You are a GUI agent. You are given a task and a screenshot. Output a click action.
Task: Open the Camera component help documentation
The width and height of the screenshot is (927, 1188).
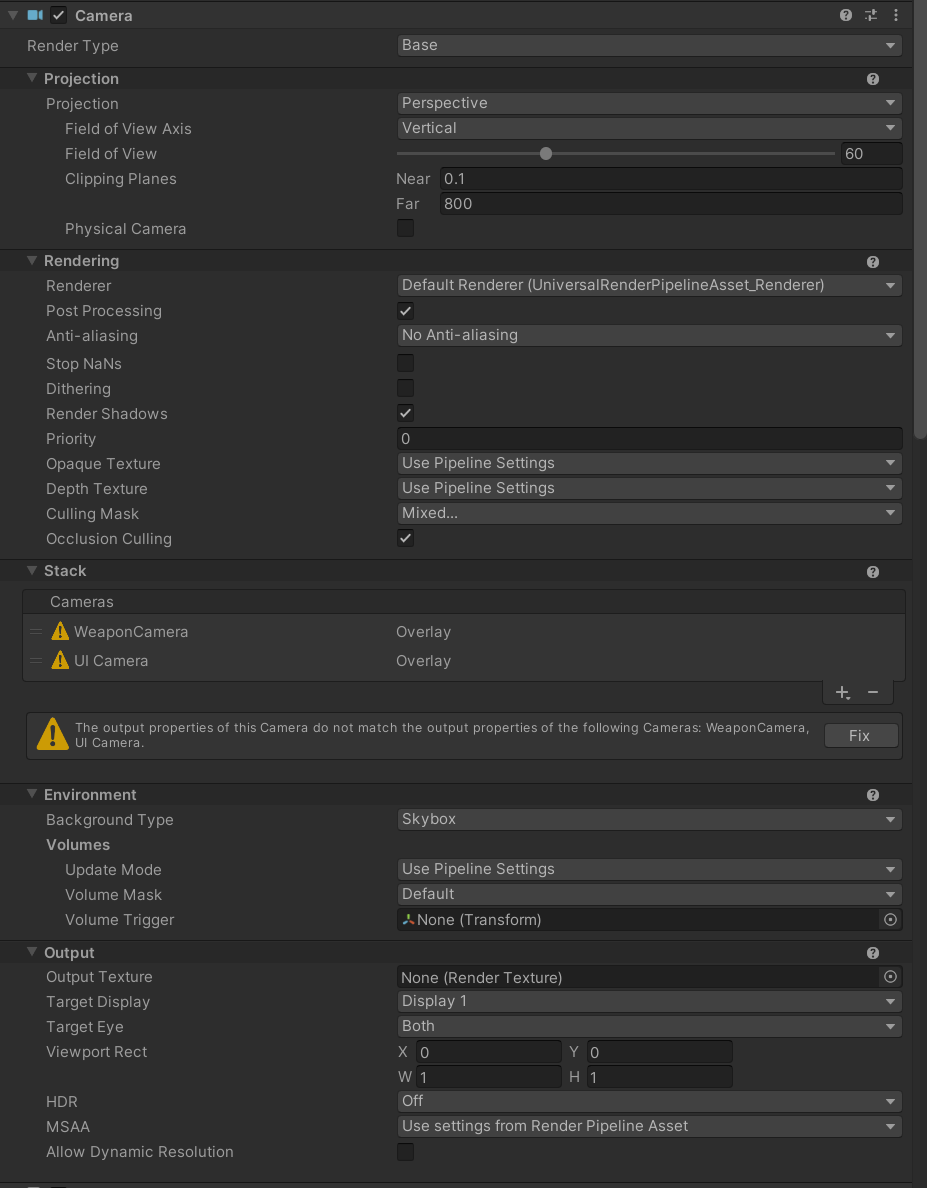[845, 15]
